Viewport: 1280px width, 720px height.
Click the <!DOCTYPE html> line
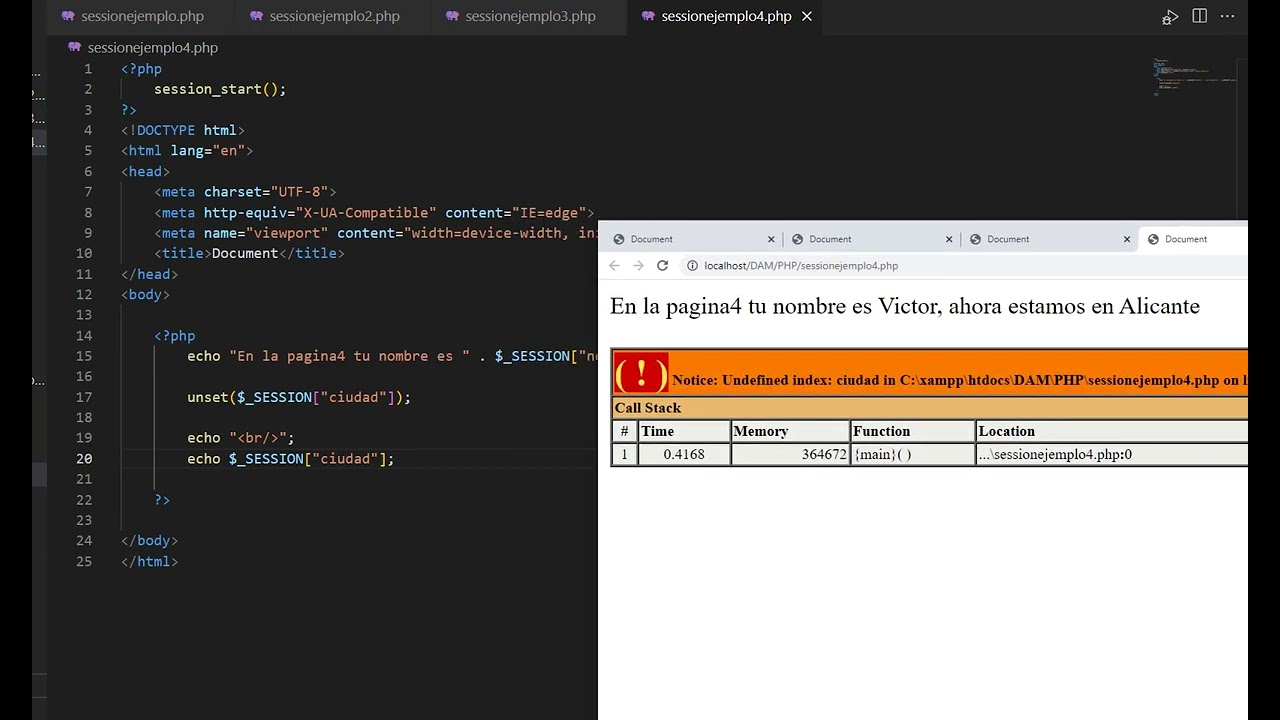pyautogui.click(x=183, y=130)
